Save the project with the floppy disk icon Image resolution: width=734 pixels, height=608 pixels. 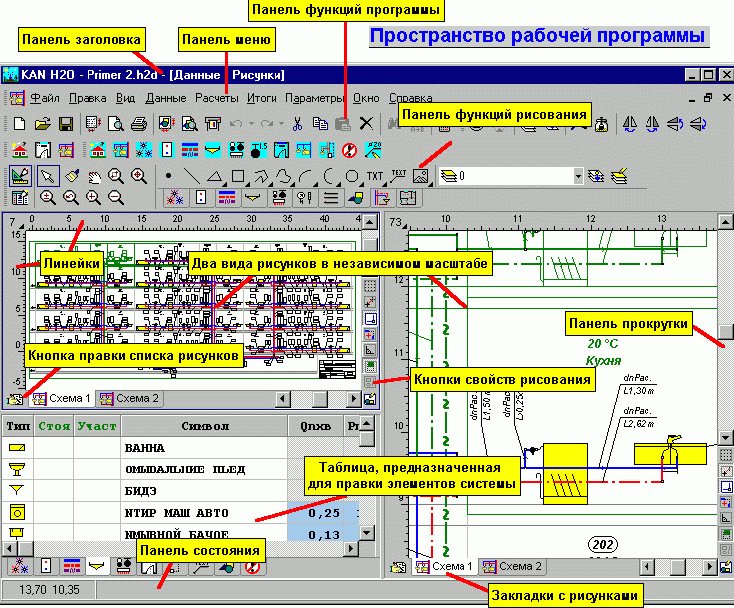66,124
